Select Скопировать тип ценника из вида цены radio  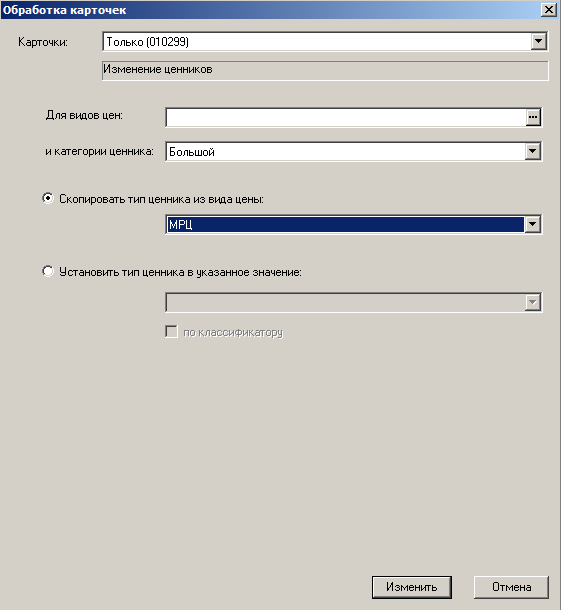pyautogui.click(x=48, y=198)
